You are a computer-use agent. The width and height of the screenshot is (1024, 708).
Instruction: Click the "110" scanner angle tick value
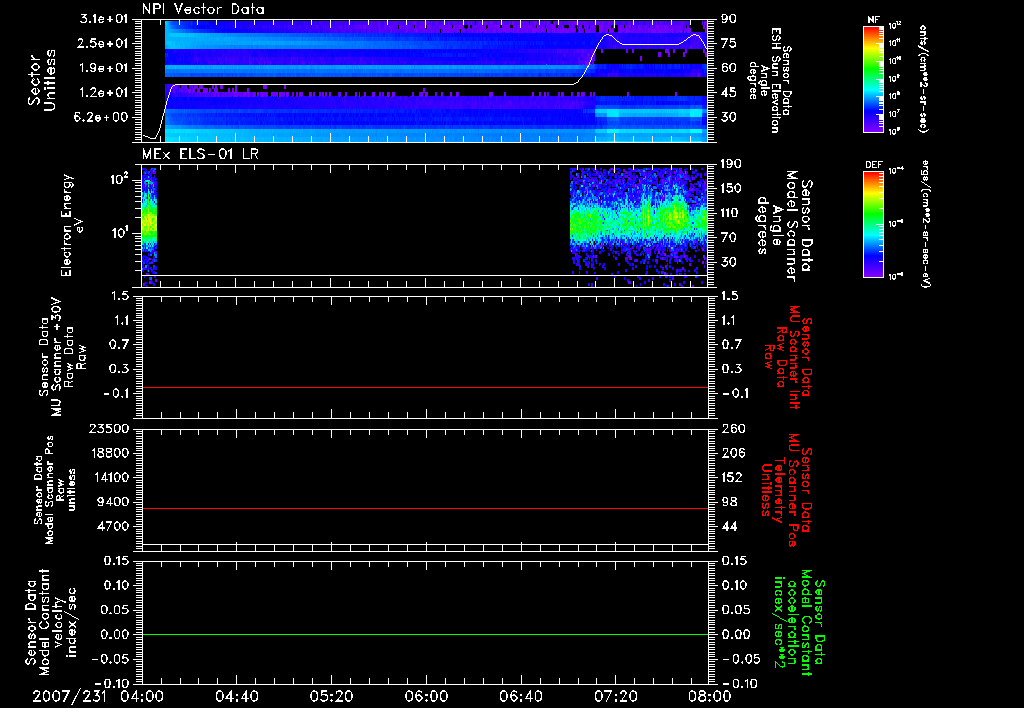731,213
